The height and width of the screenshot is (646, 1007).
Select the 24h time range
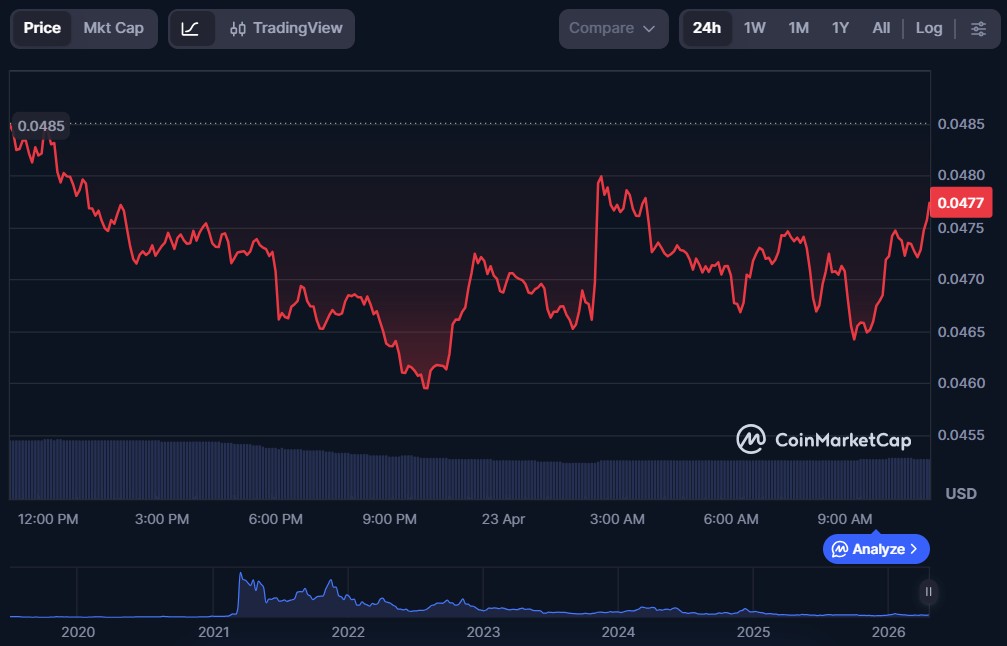click(x=707, y=28)
